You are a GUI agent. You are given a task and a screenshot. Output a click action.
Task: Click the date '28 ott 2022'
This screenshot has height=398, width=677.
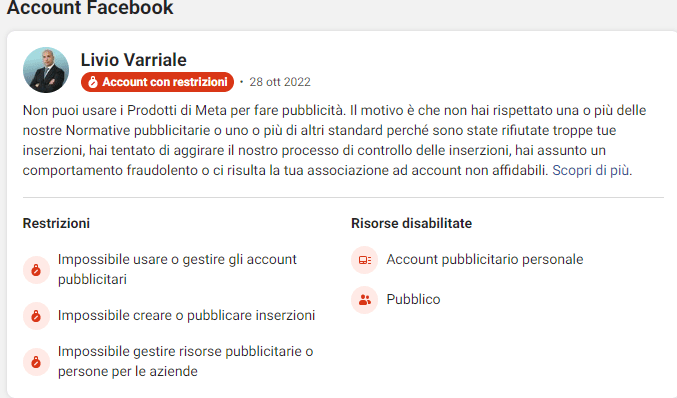[x=280, y=82]
